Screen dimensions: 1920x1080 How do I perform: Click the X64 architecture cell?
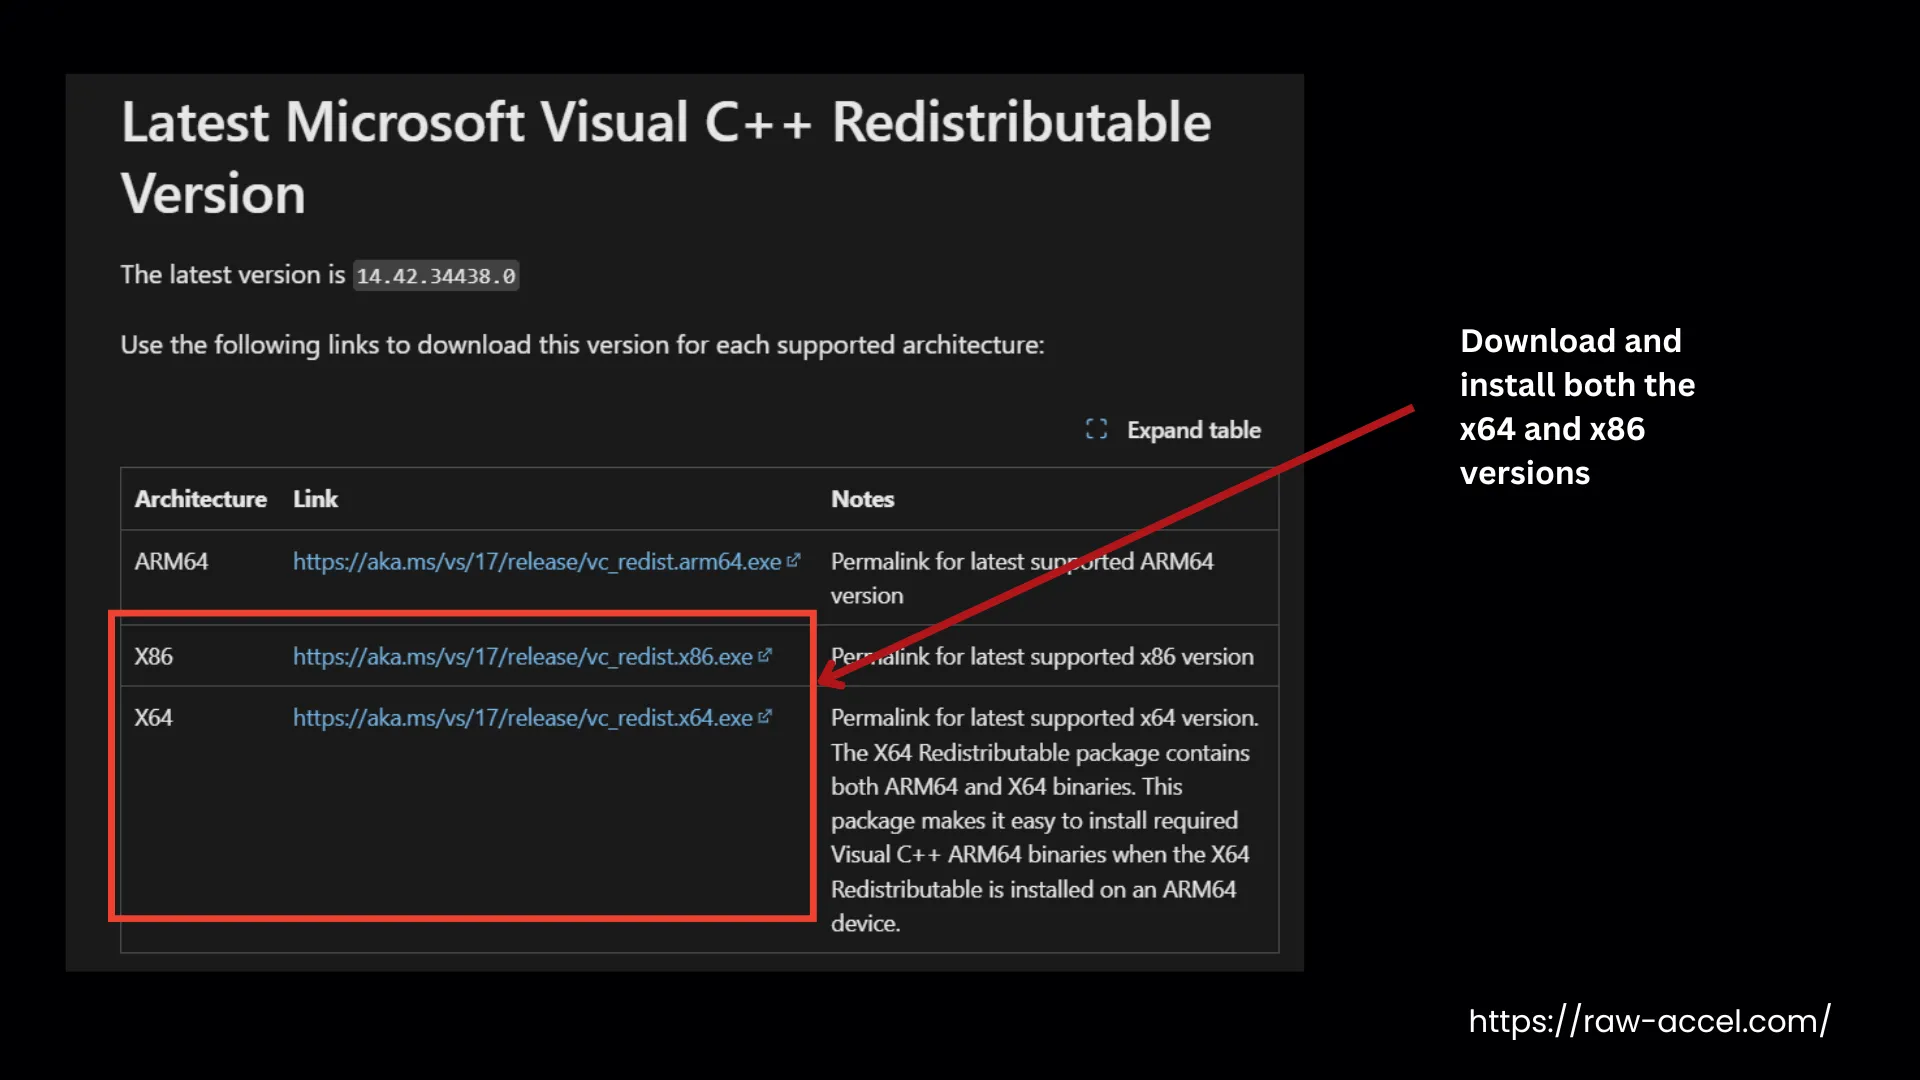(x=153, y=718)
